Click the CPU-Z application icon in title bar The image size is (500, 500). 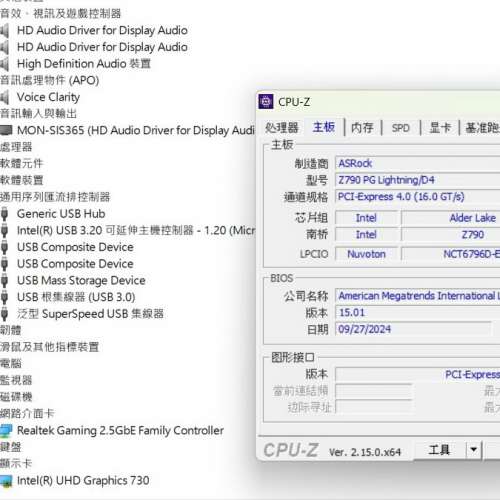point(266,102)
